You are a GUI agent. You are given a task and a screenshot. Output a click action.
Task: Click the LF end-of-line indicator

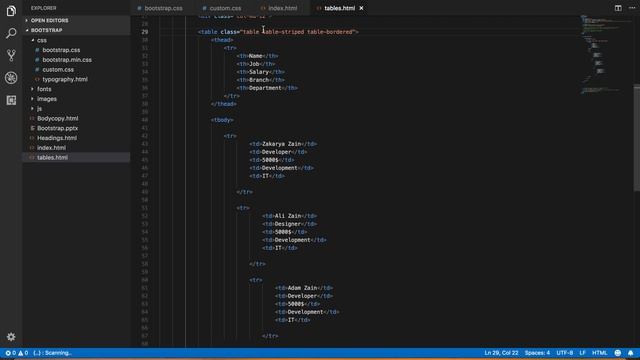pos(582,353)
